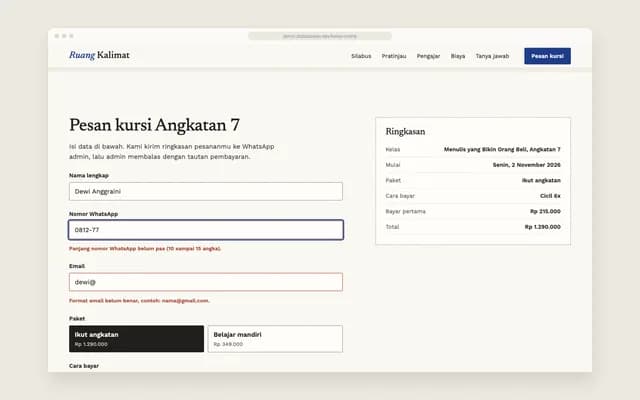This screenshot has width=640, height=400.
Task: Click the Cara bayar value Cicil 6x
Action: click(x=550, y=196)
